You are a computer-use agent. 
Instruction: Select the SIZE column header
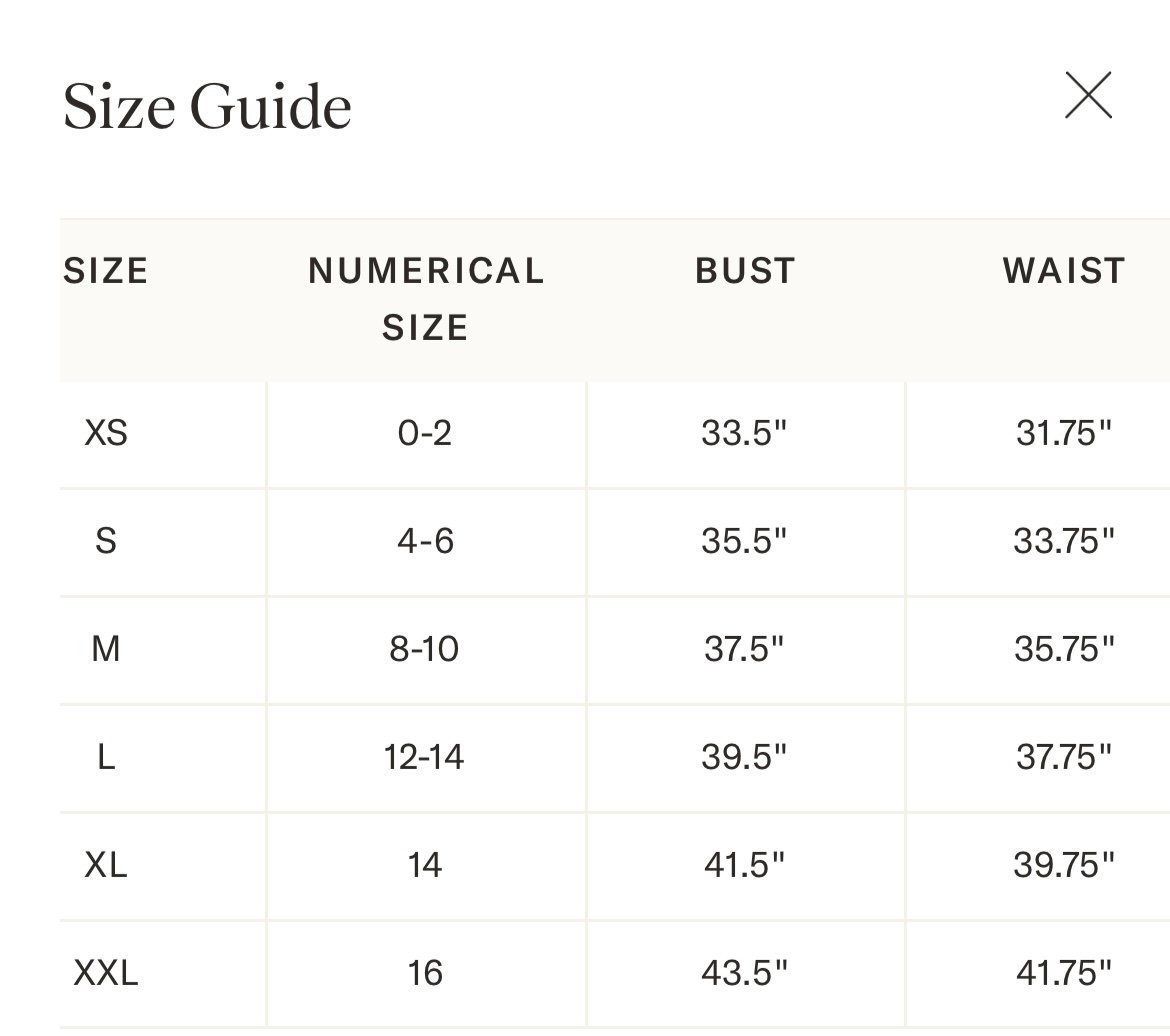(x=106, y=270)
